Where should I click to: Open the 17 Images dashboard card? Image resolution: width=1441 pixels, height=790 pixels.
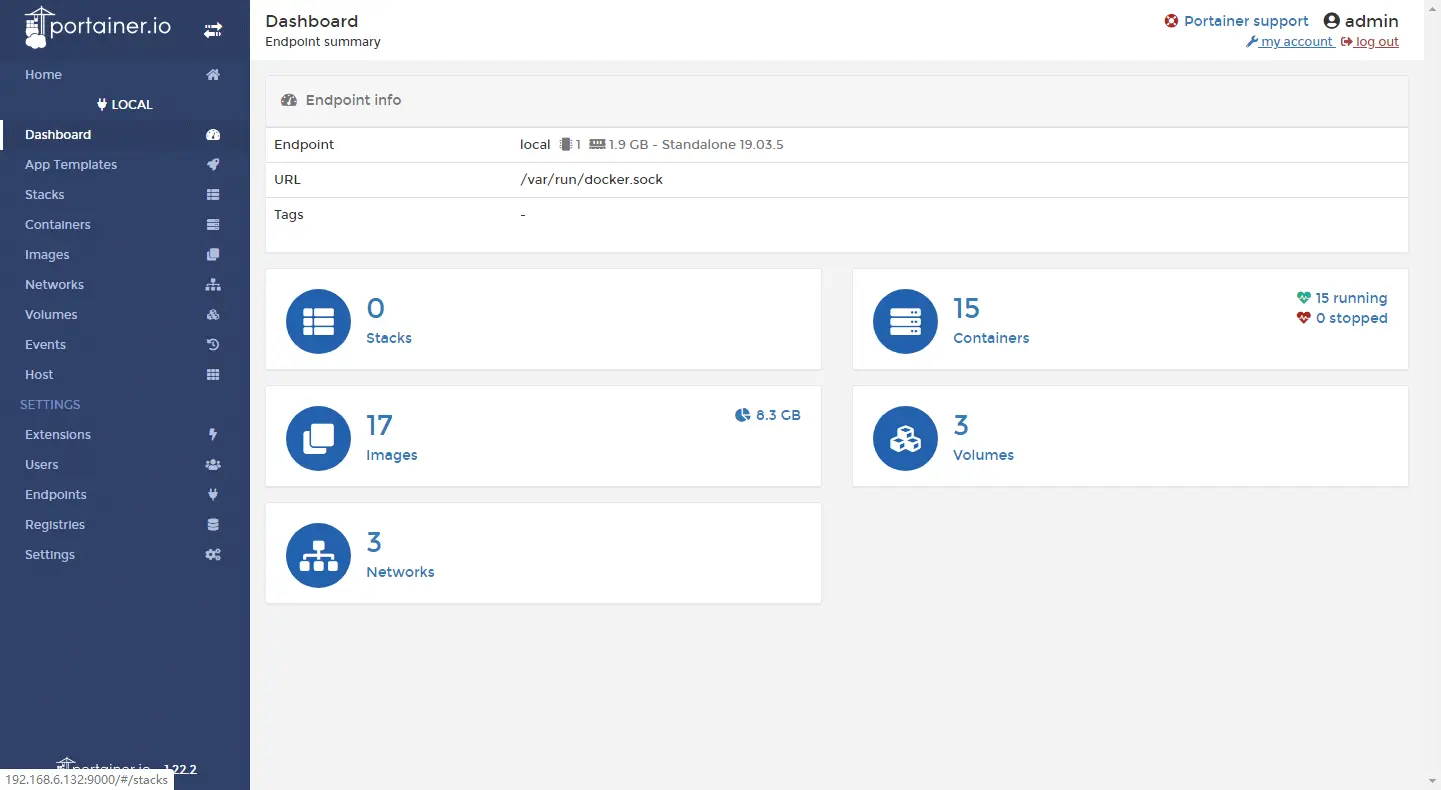coord(543,436)
